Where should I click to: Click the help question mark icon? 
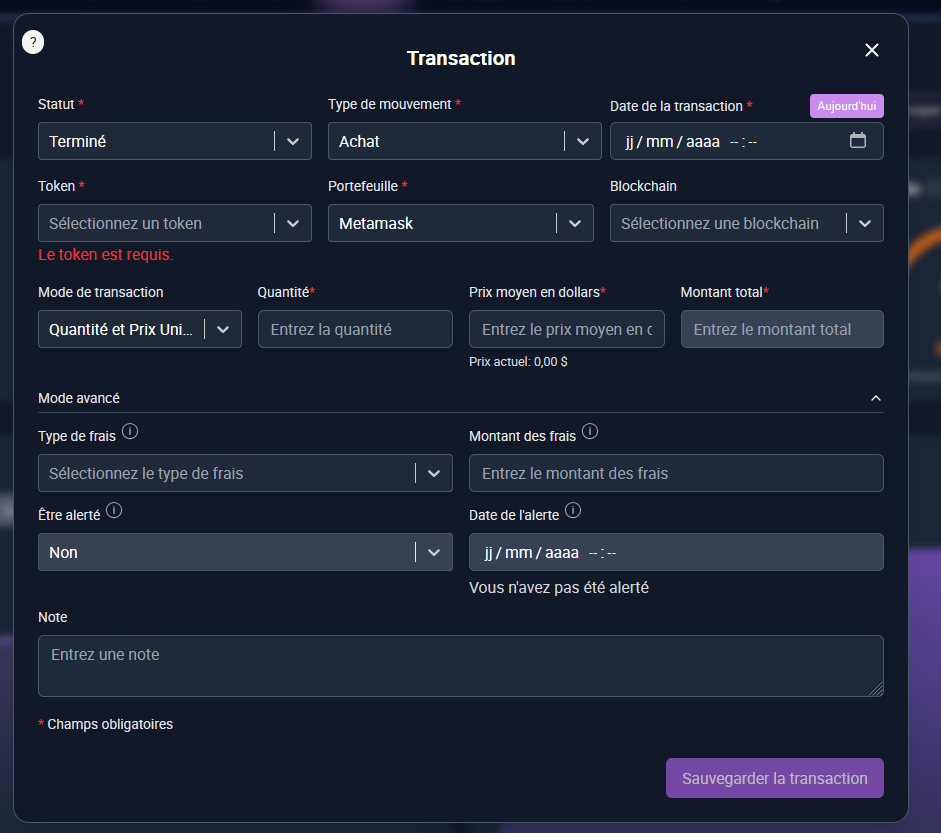click(33, 42)
